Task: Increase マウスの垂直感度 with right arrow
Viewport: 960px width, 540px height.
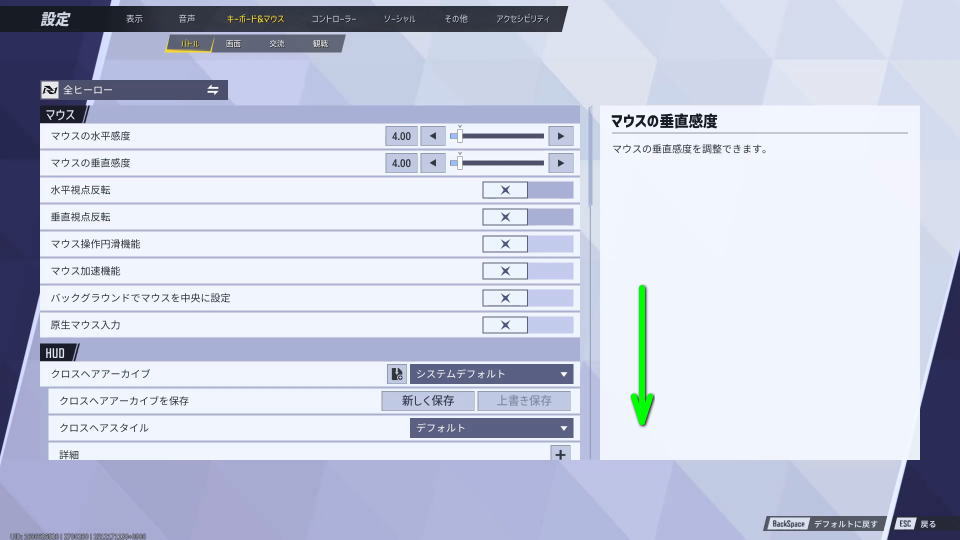Action: [x=561, y=163]
